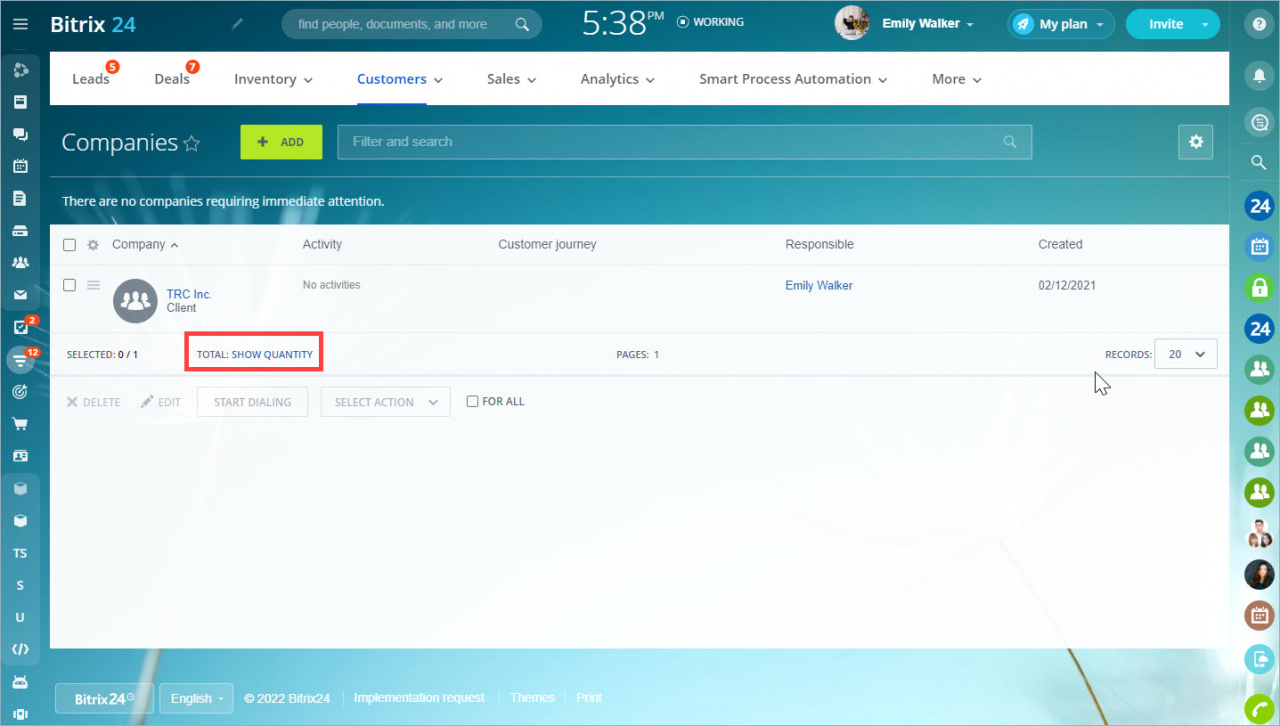Screen dimensions: 1280x726
Task: Focus the find people, documents search box
Action: pos(412,24)
